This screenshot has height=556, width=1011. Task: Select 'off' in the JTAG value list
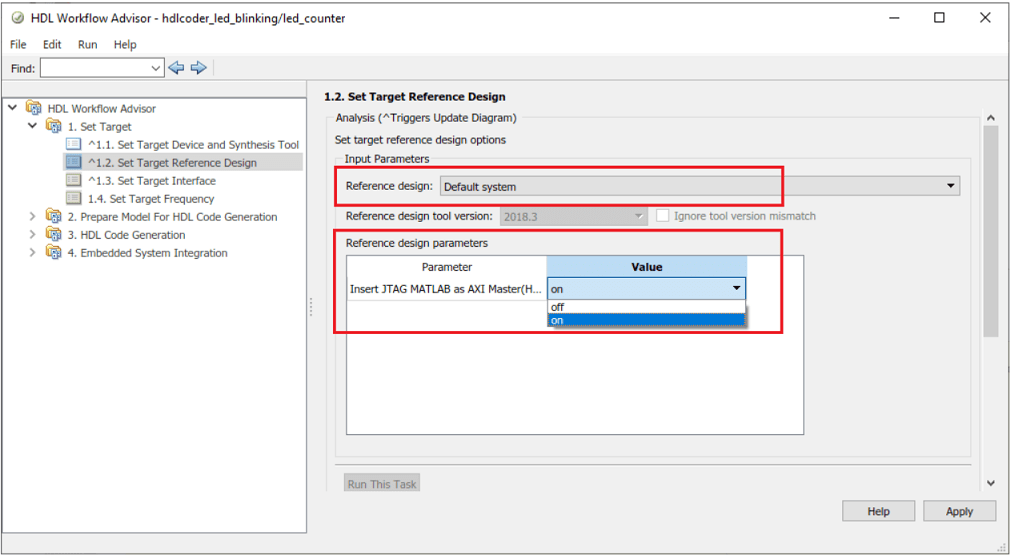(x=646, y=307)
